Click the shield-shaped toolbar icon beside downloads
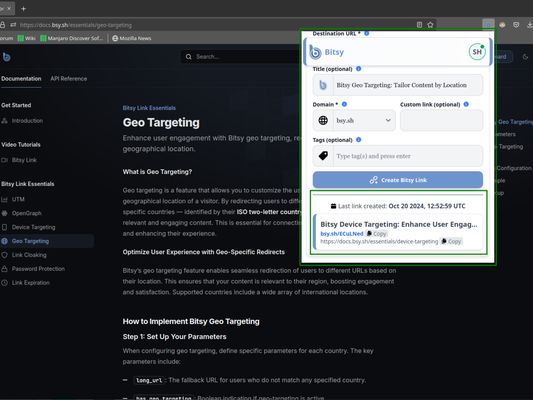Image resolution: width=533 pixels, height=400 pixels. coord(516,25)
